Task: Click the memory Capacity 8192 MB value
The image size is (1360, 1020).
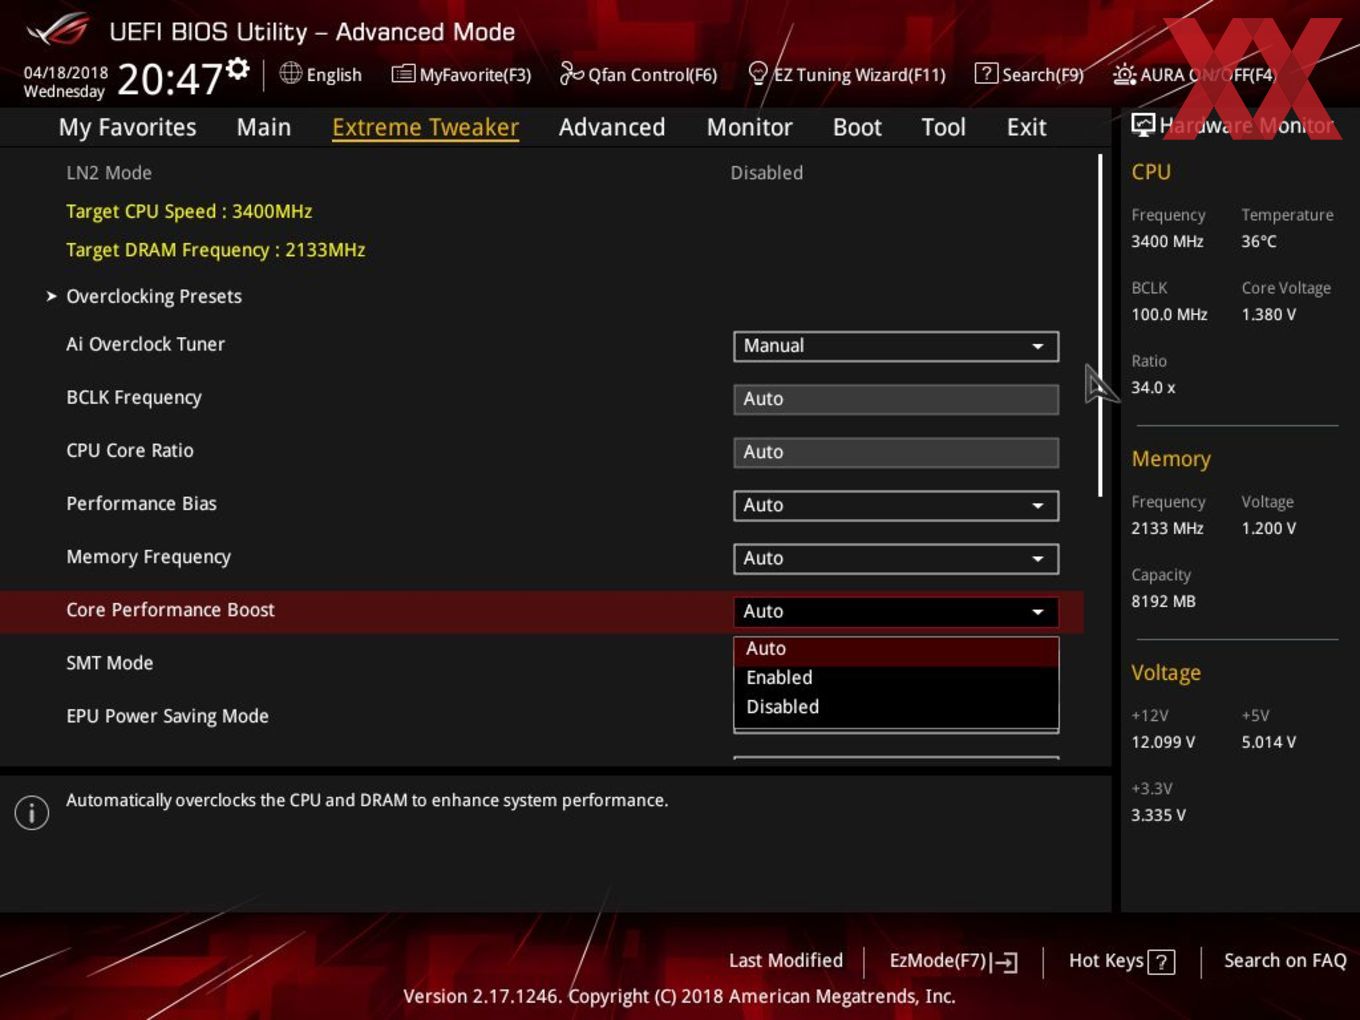Action: point(1163,601)
